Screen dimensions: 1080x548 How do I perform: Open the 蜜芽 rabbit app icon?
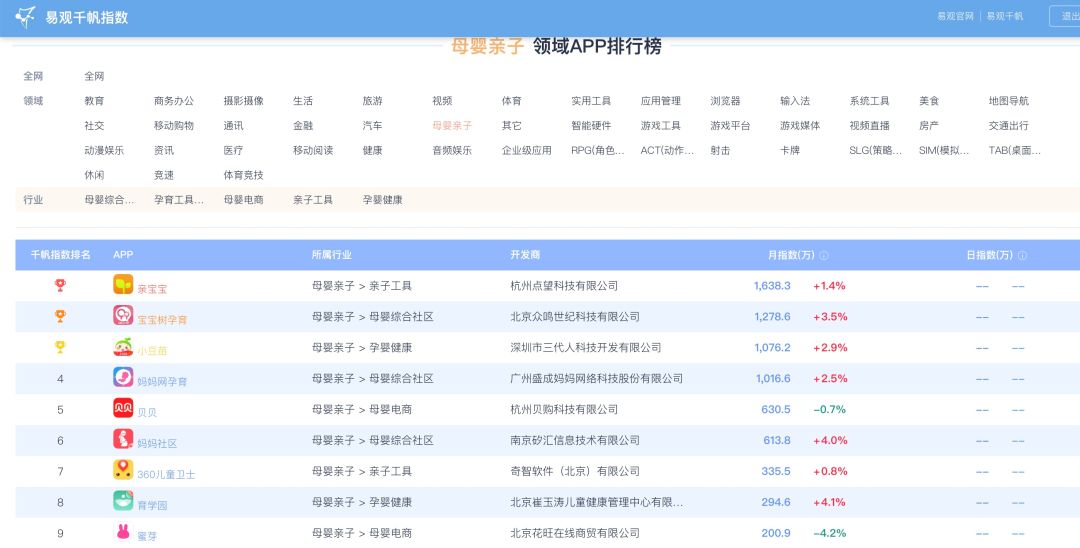coord(123,532)
